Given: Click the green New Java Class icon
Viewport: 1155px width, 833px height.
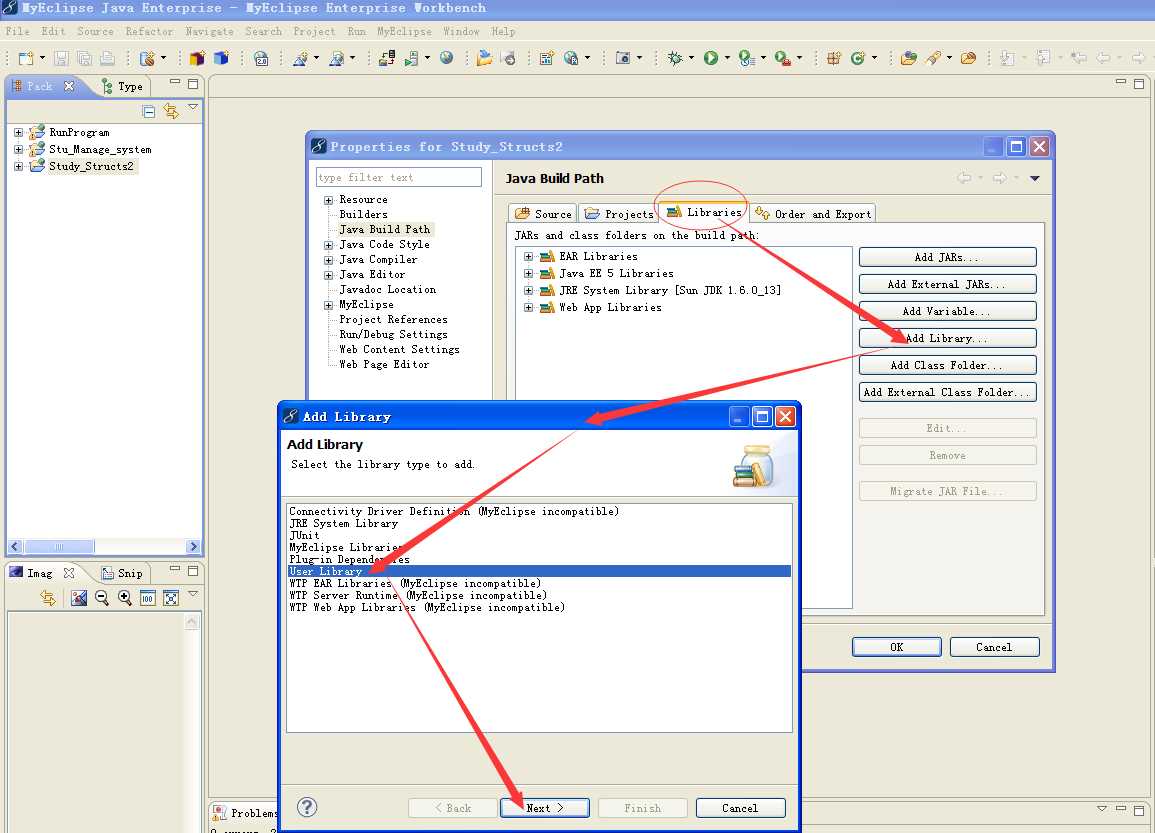Looking at the screenshot, I should tap(857, 58).
